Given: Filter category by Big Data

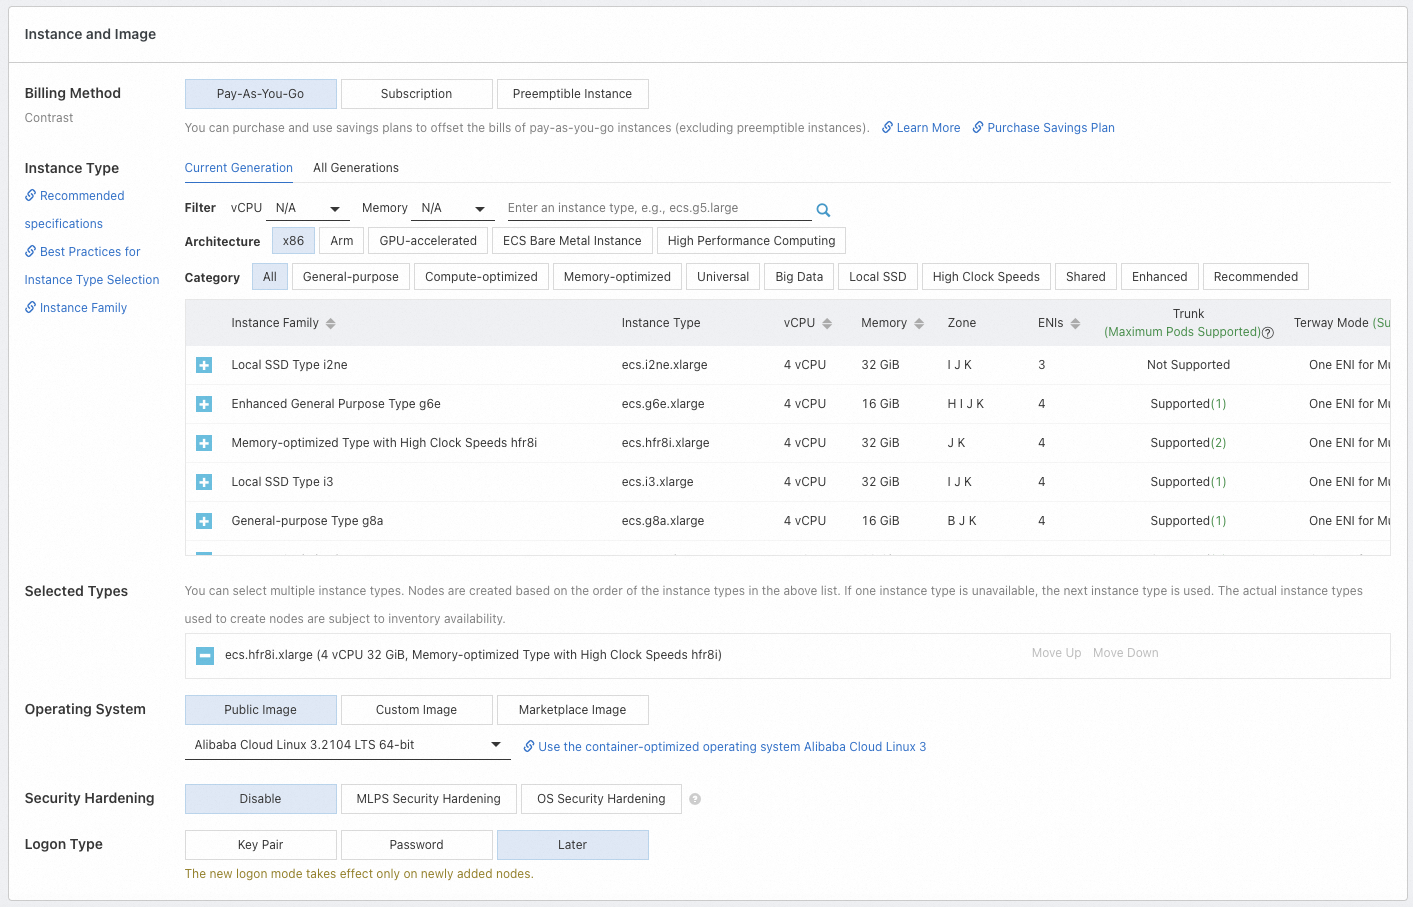Looking at the screenshot, I should click(800, 277).
